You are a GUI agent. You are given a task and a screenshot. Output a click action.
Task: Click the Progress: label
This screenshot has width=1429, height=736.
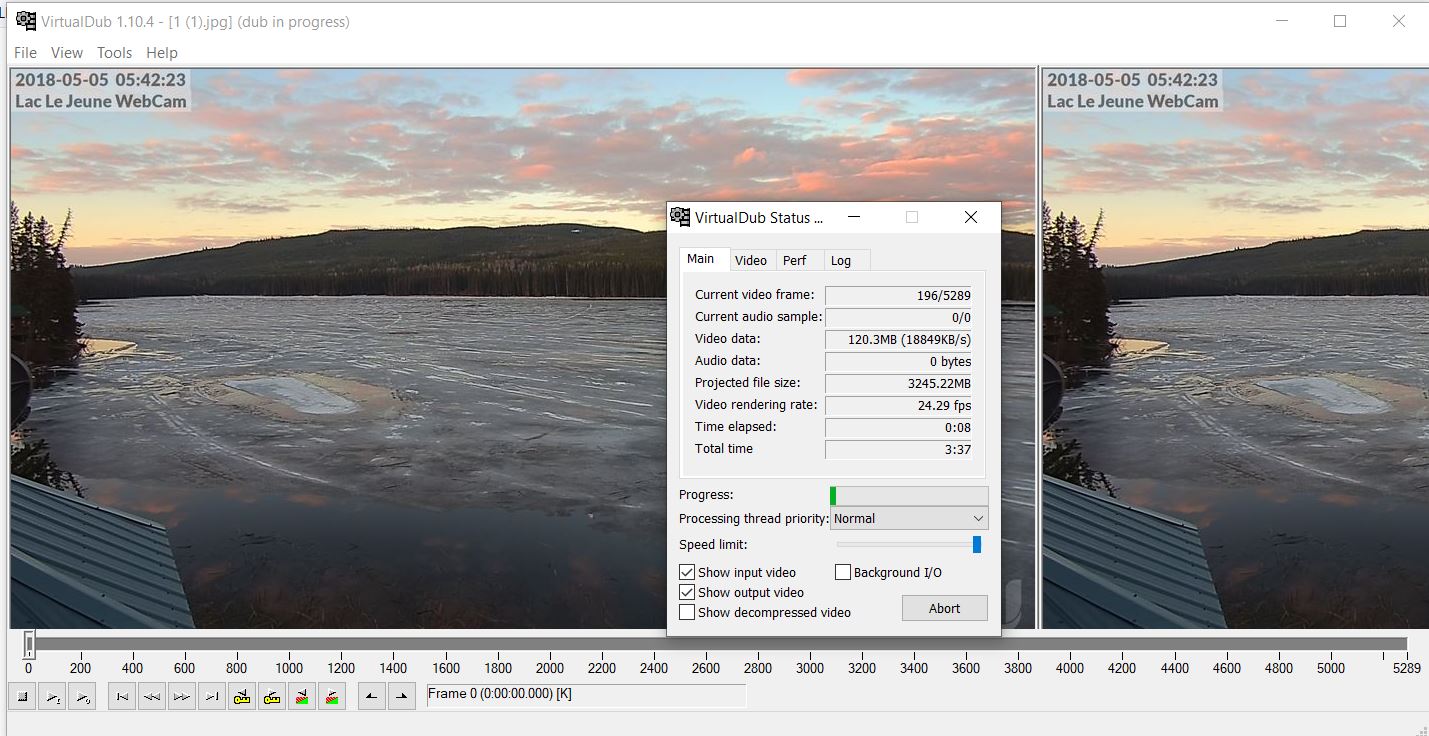[706, 495]
